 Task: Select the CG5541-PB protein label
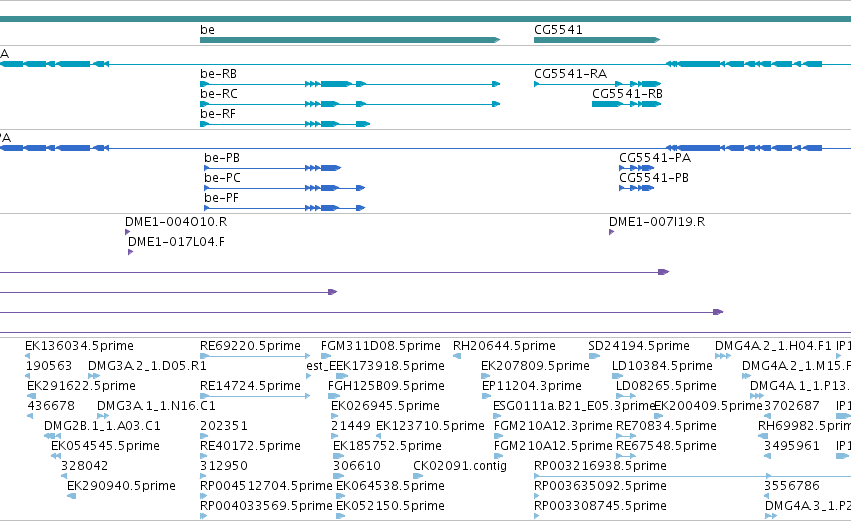tap(654, 178)
